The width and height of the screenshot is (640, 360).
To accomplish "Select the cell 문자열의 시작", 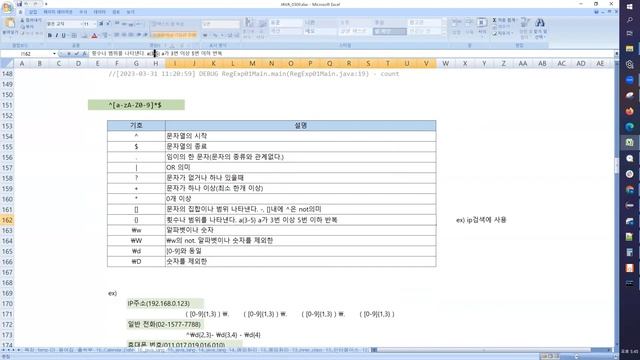I will [301, 136].
